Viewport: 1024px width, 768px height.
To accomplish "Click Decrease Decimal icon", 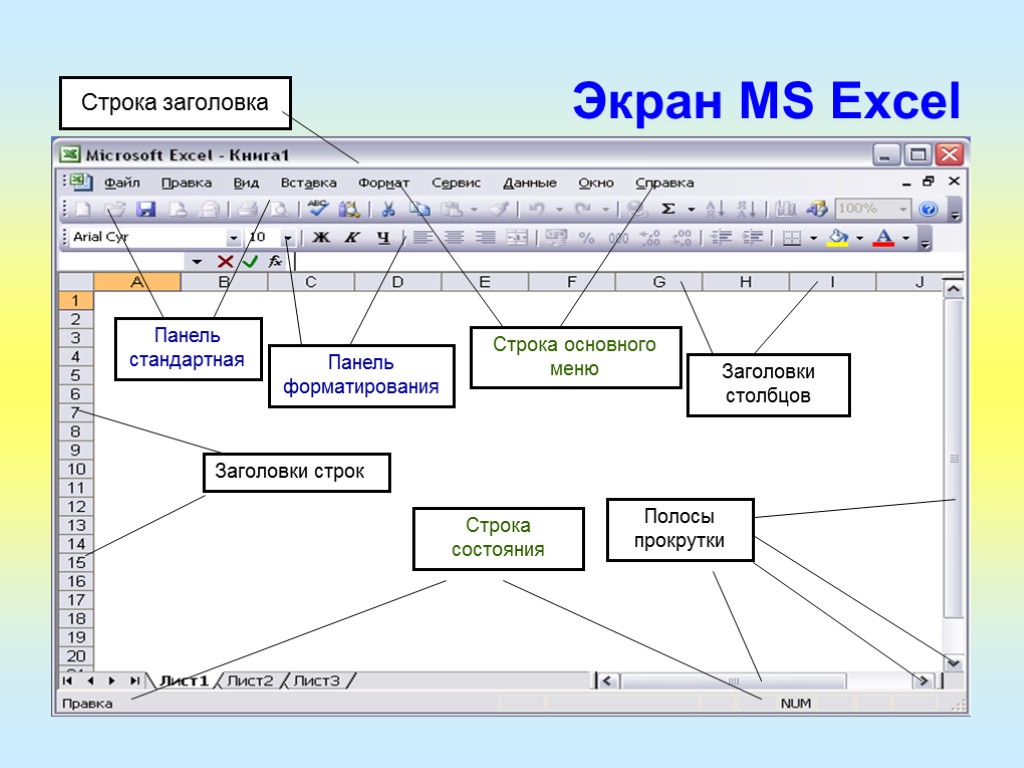I will (682, 238).
